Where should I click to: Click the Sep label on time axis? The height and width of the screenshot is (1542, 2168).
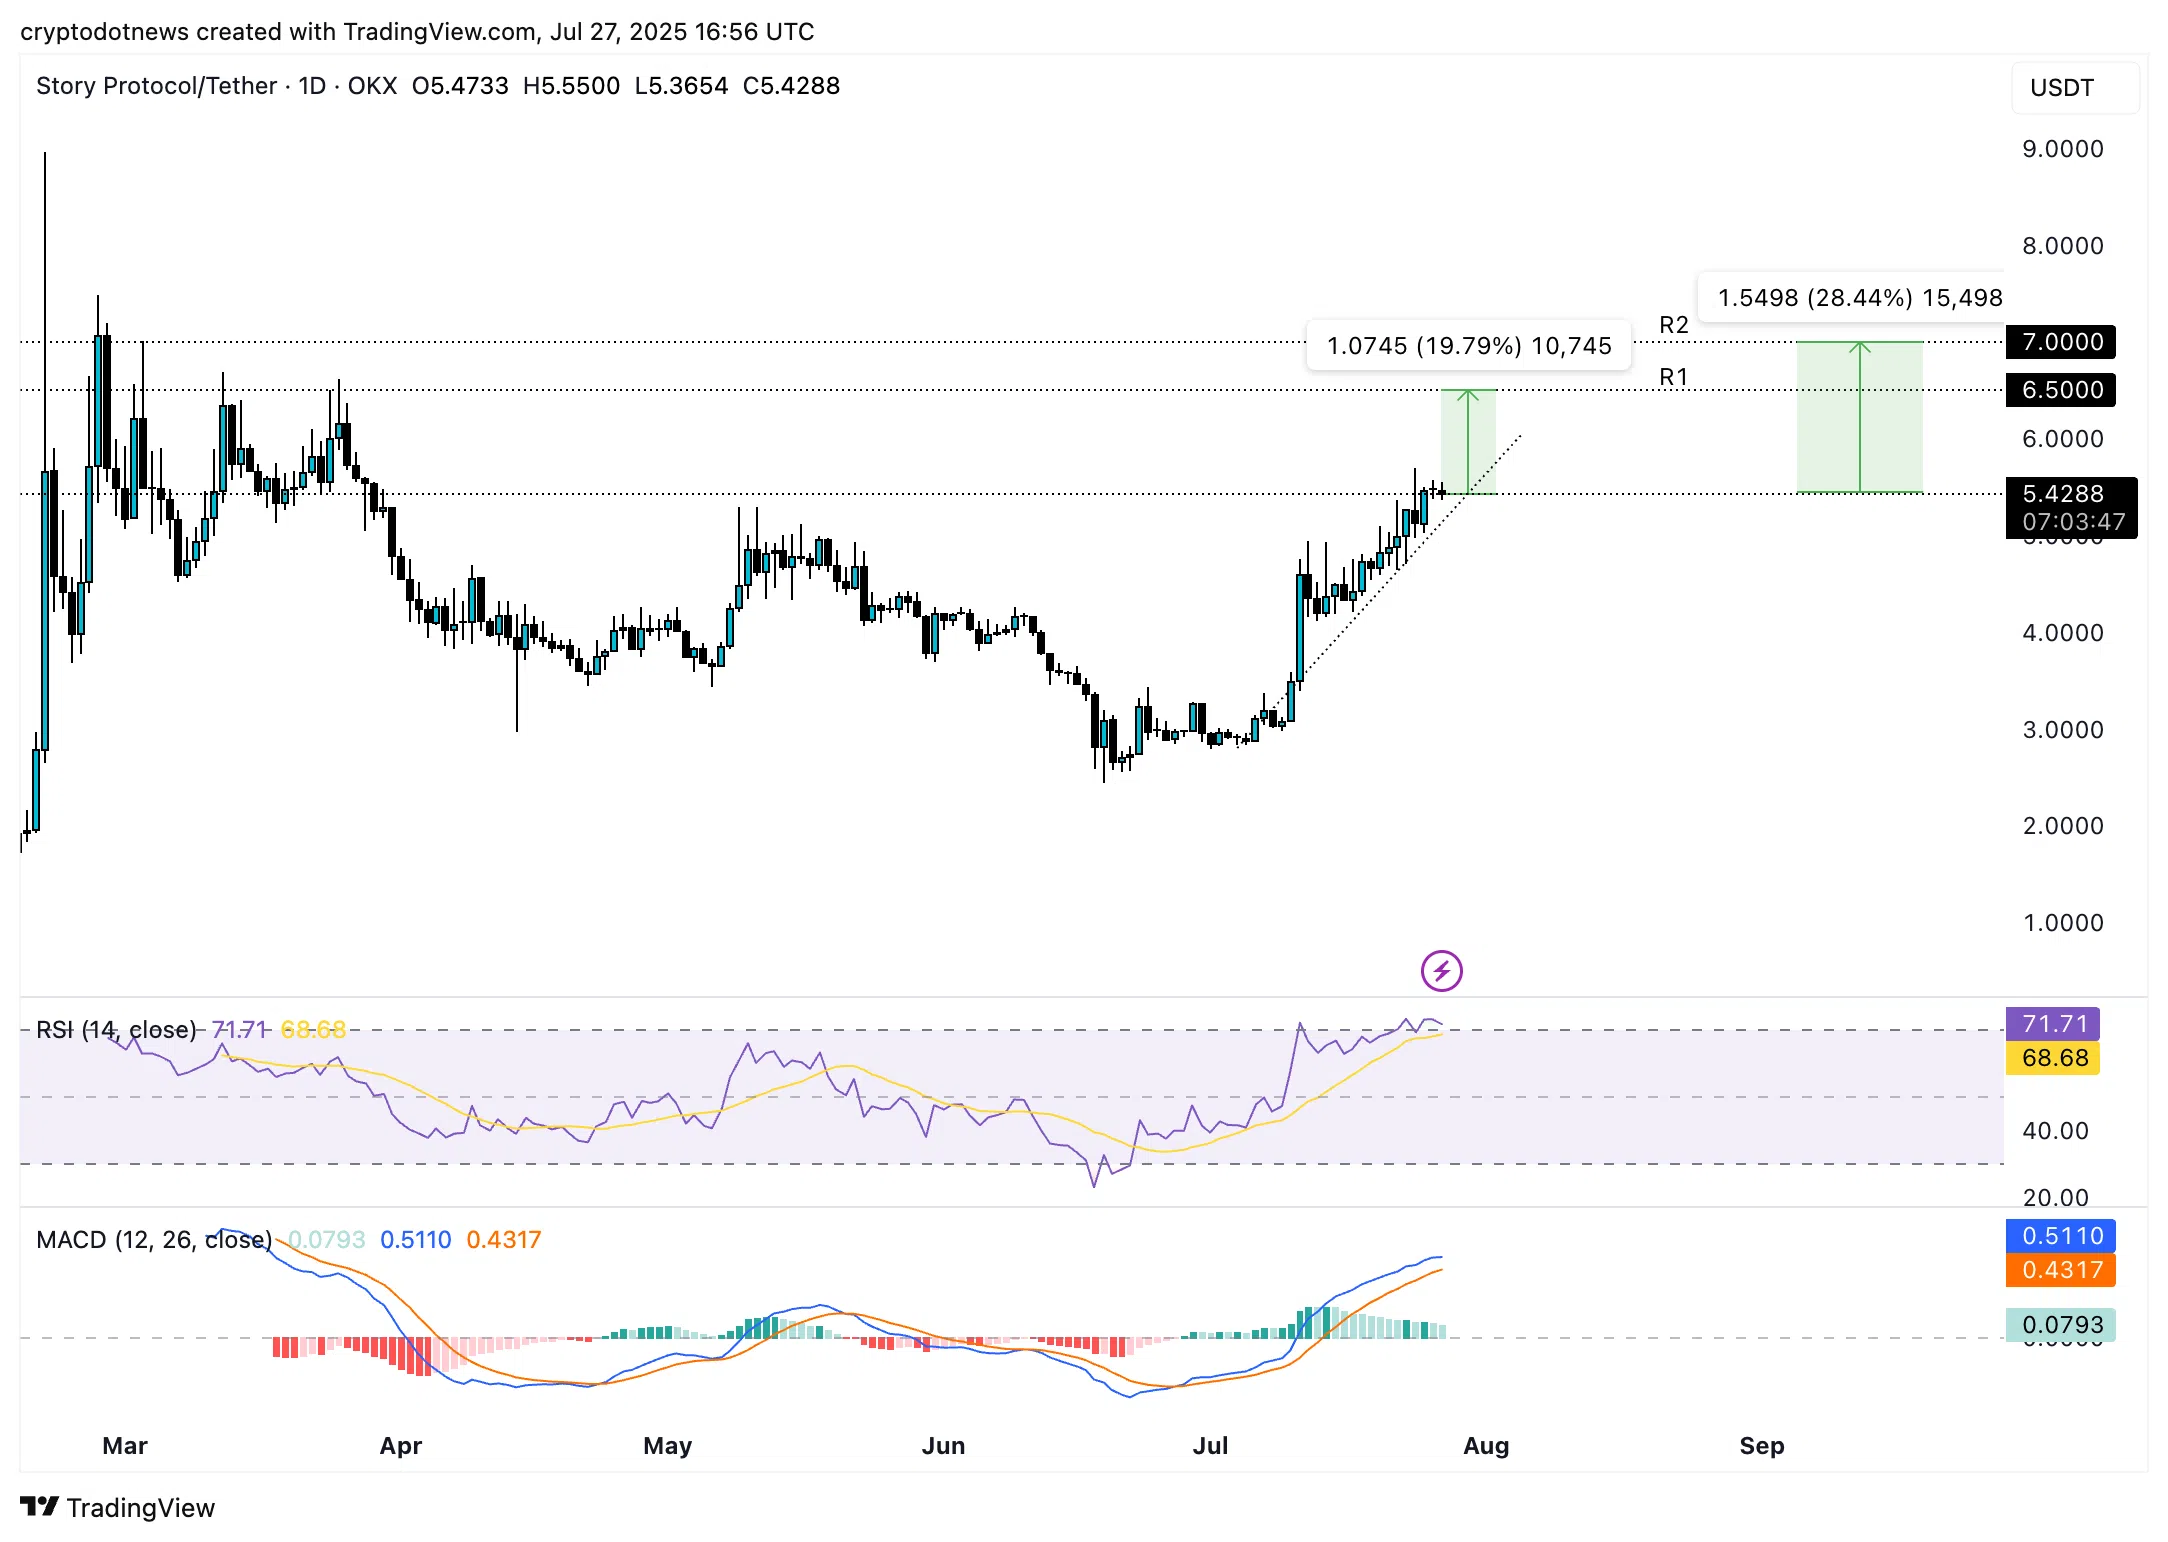(1762, 1446)
